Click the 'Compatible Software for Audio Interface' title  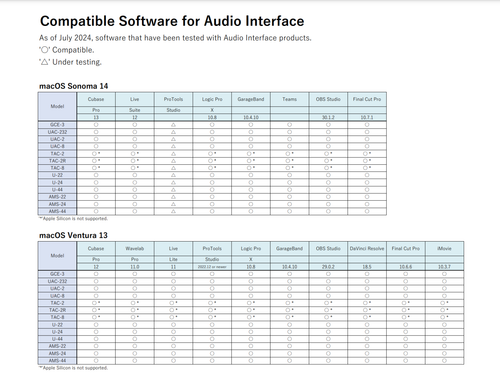[x=172, y=21]
